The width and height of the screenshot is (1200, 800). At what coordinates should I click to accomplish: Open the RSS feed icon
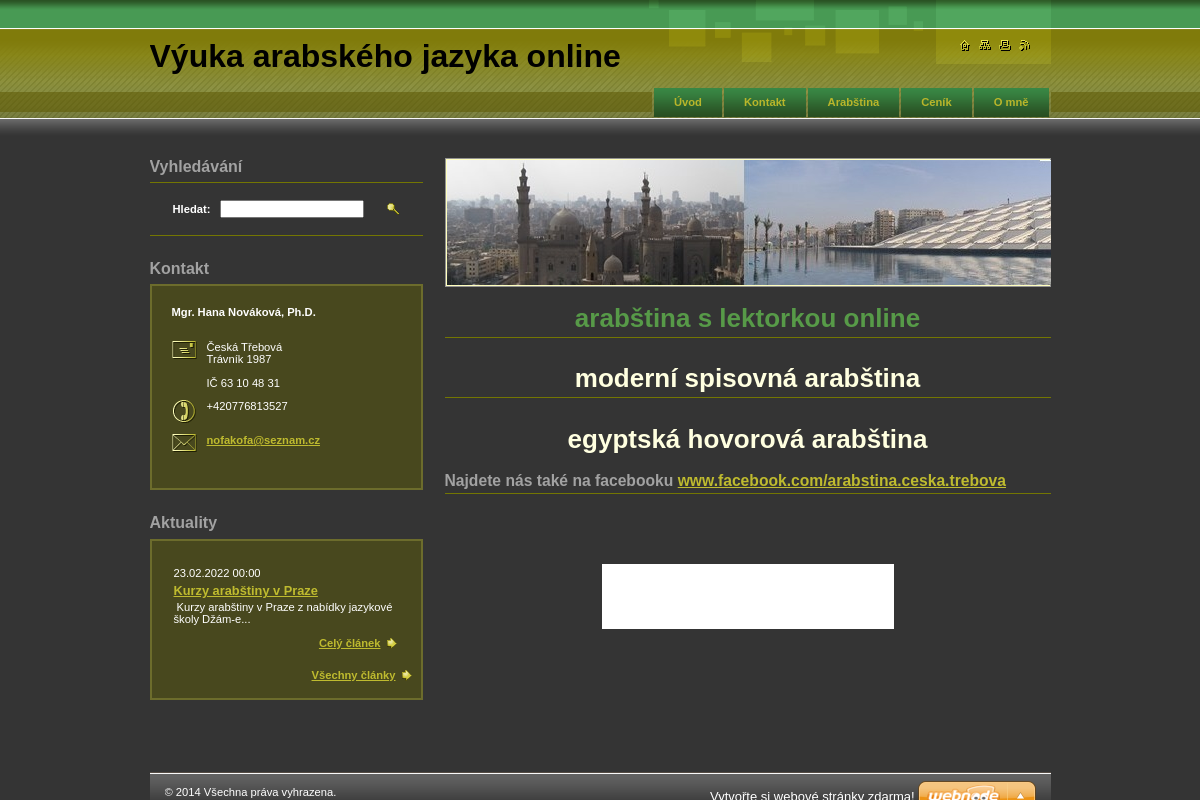pos(1024,45)
